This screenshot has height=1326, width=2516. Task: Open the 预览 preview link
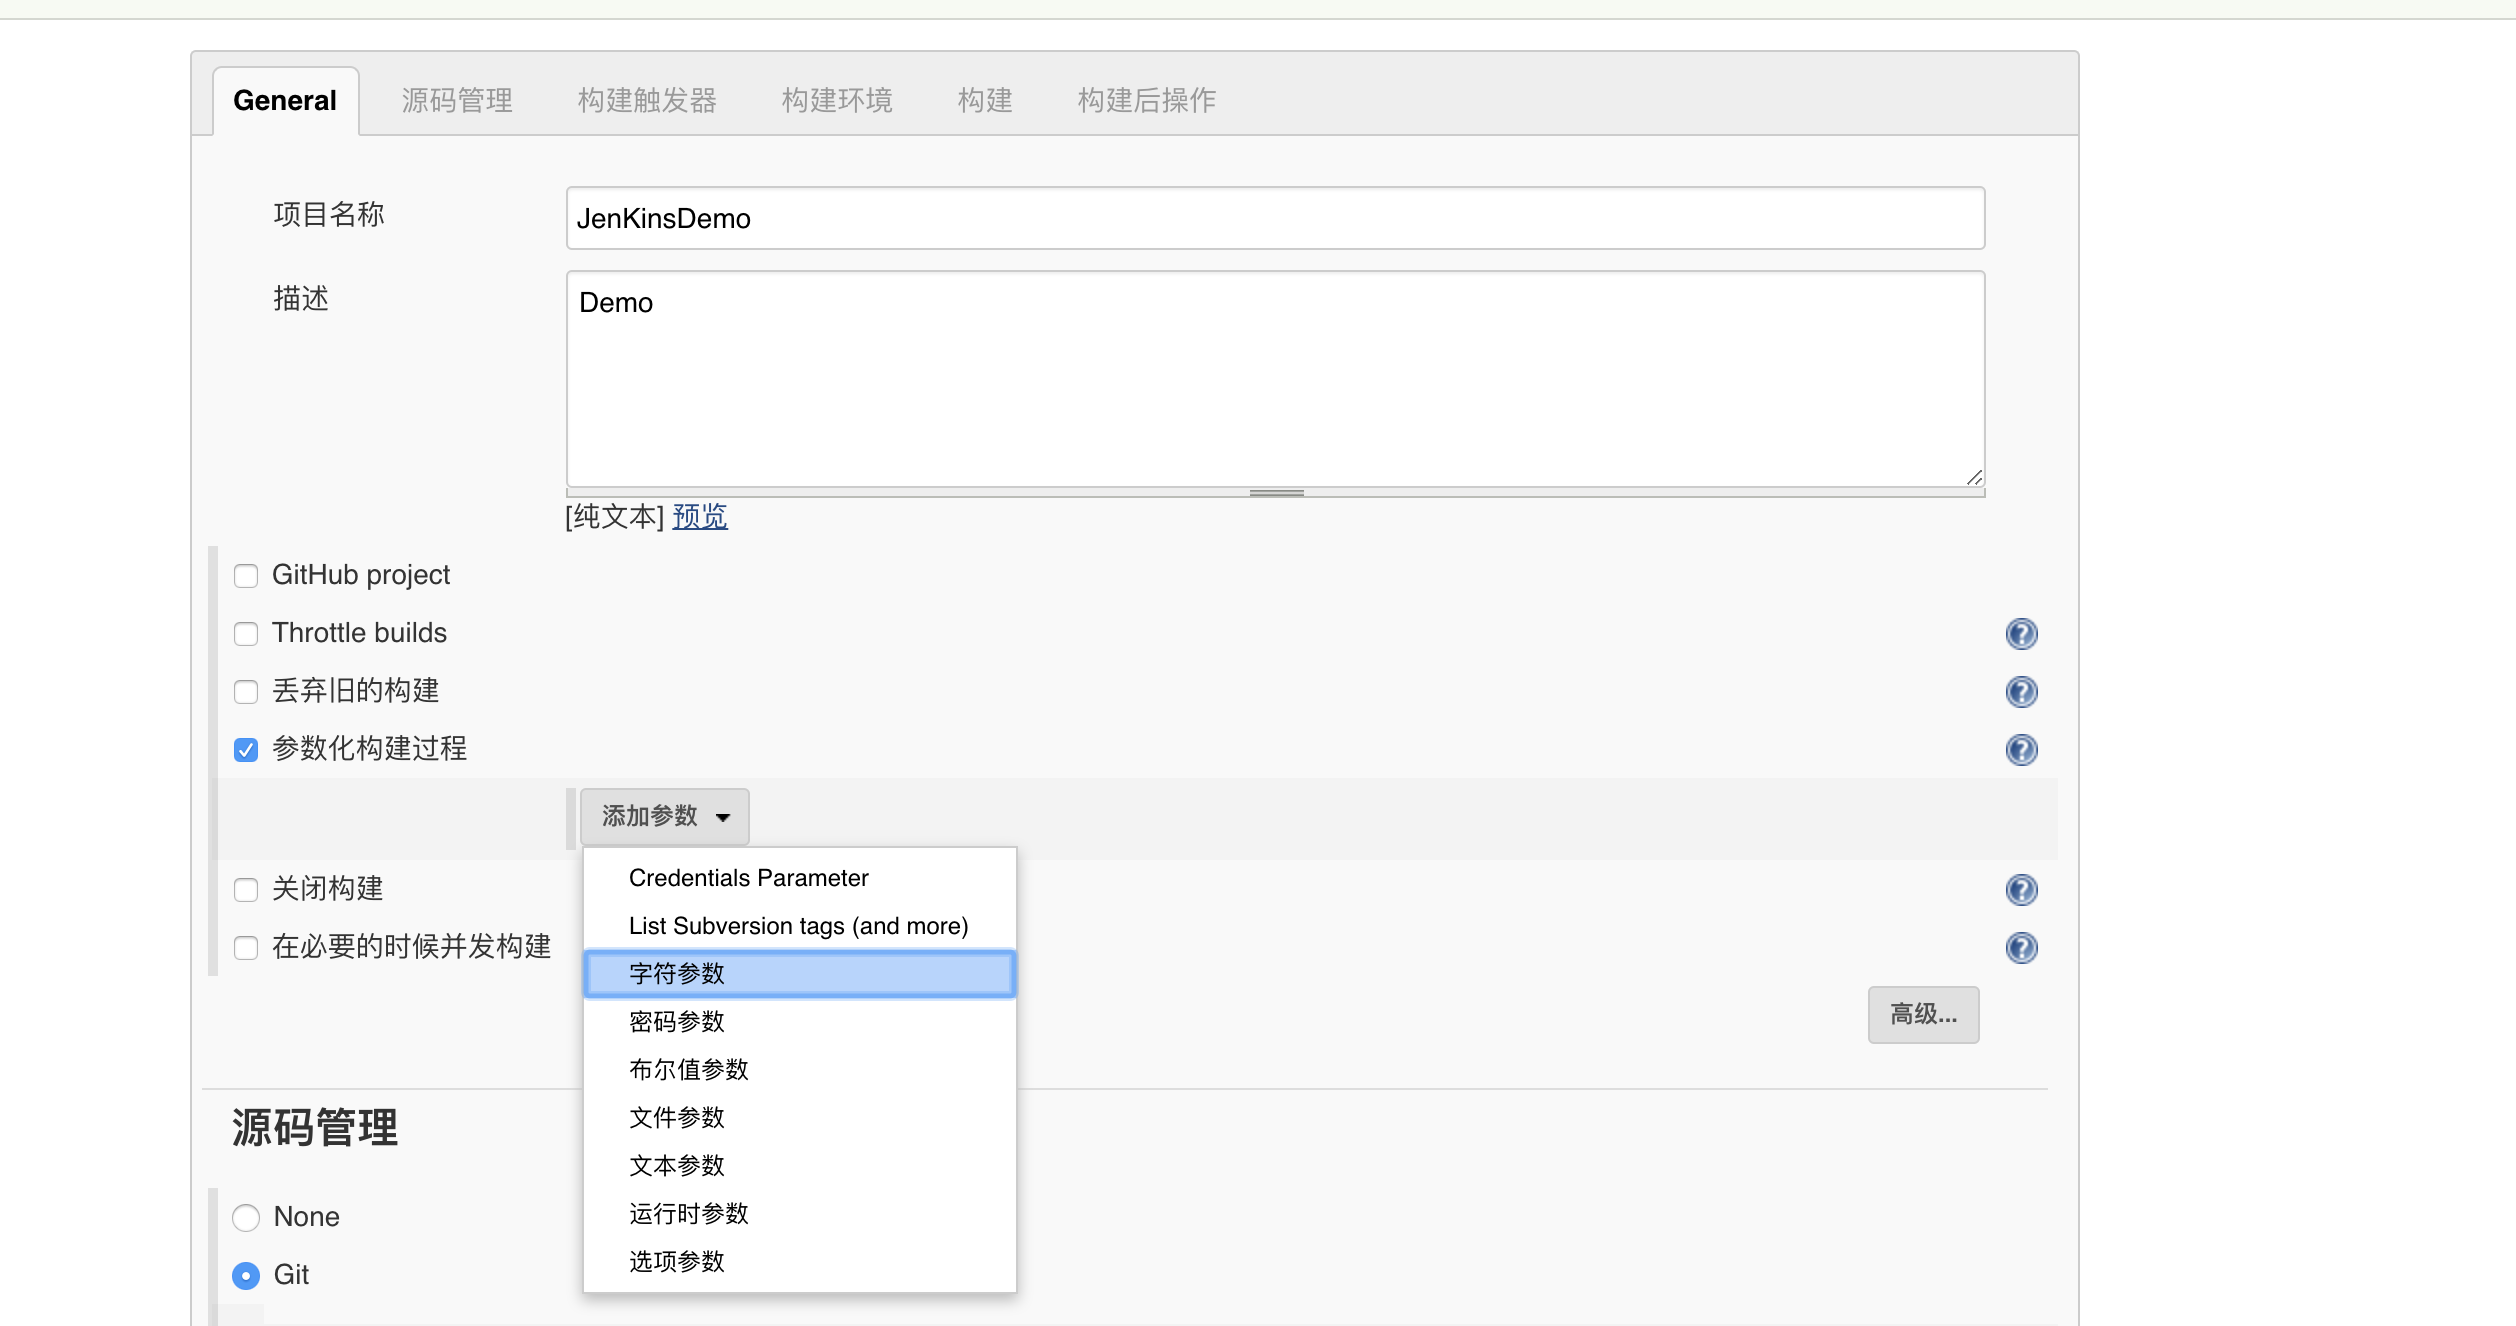[700, 517]
